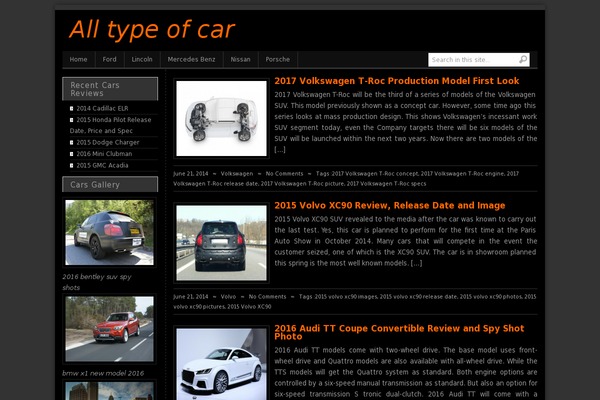Click the '2015 volvo xc90 photos' tag
Image resolution: width=600 pixels, height=400 pixels.
pos(491,297)
